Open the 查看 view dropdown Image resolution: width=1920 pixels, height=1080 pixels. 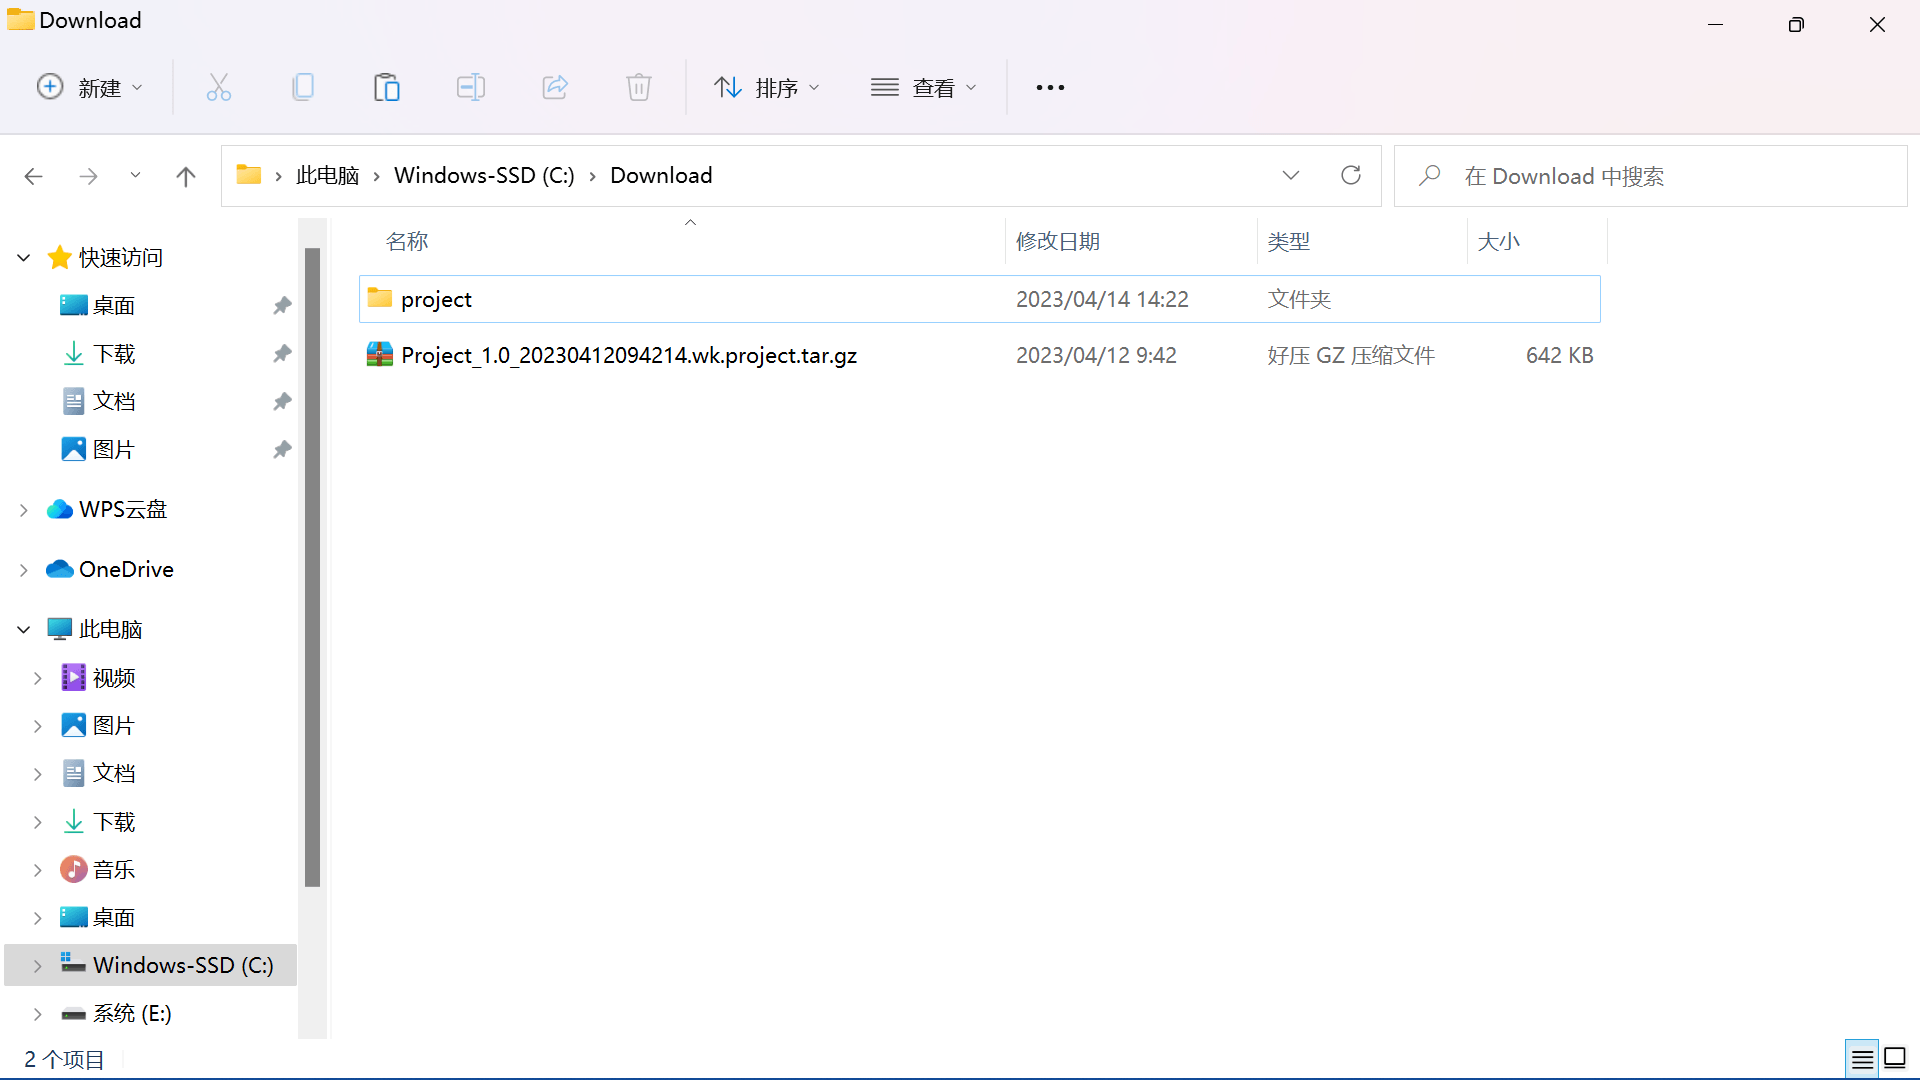coord(923,88)
